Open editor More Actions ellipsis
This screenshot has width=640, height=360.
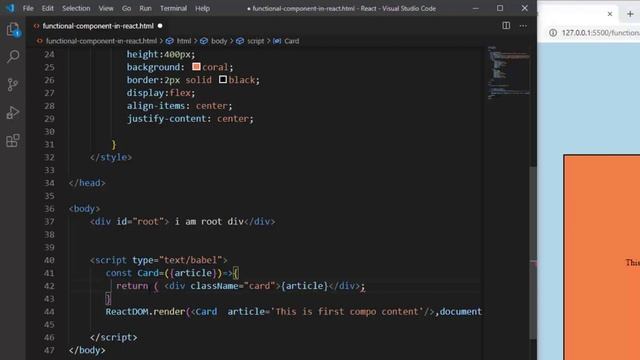pyautogui.click(x=523, y=26)
